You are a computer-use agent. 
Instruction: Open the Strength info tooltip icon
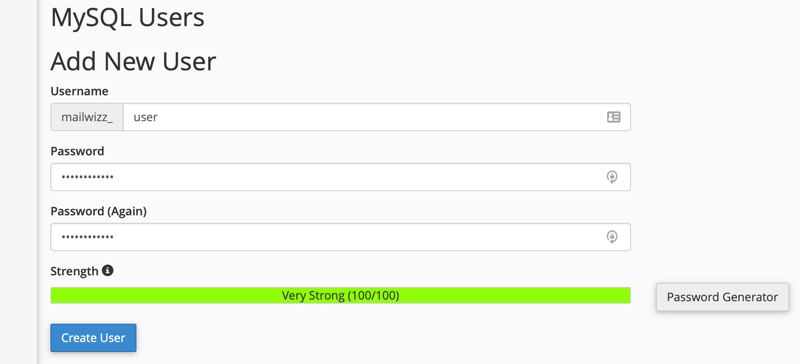tap(107, 271)
